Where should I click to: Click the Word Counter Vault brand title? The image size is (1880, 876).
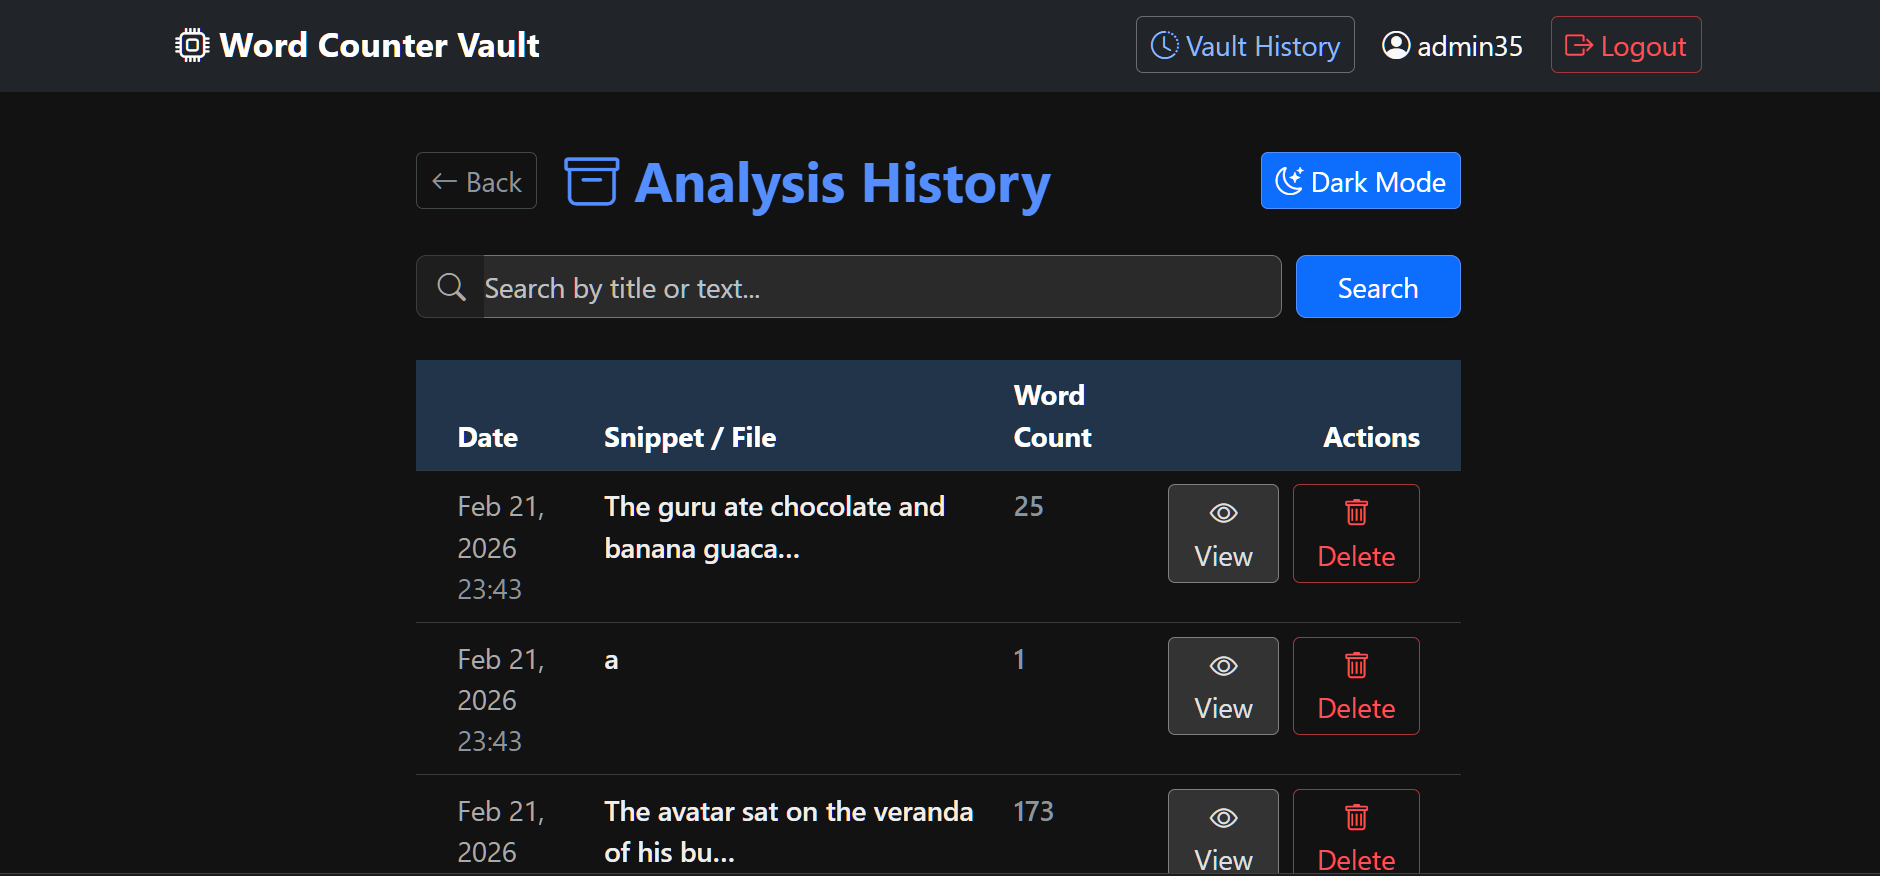(379, 46)
